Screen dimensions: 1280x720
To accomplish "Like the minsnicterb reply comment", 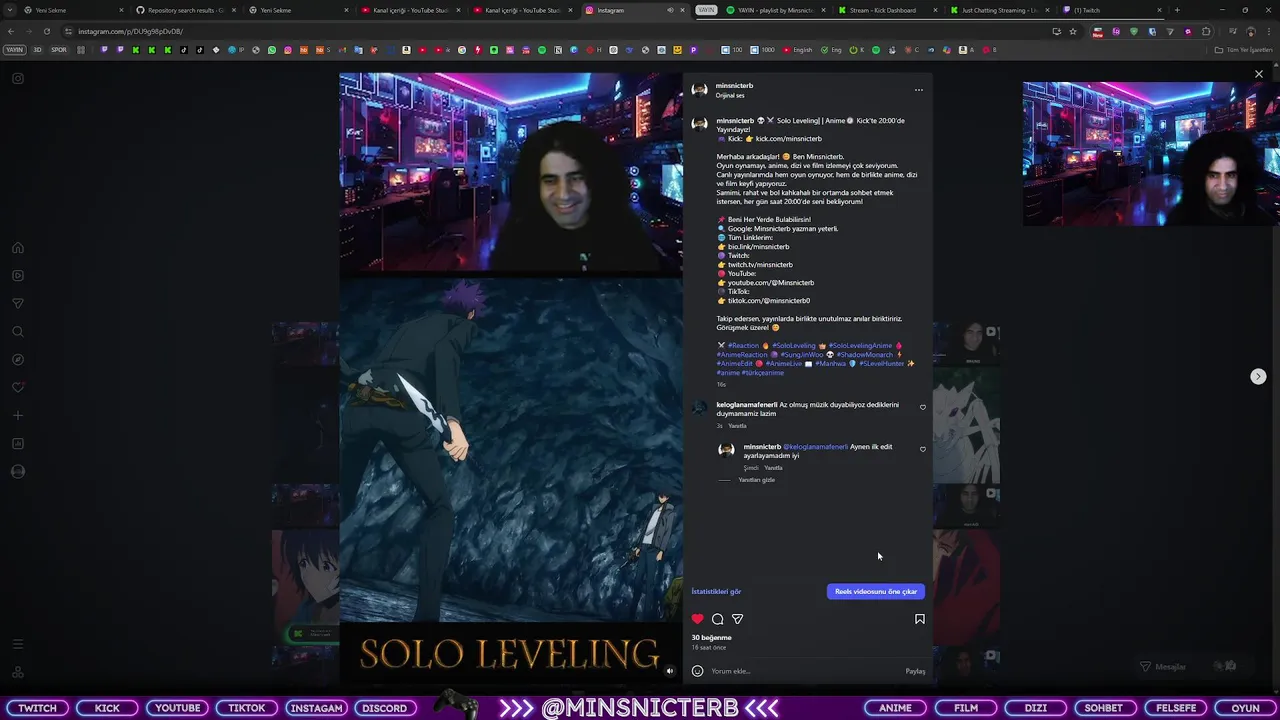I will 923,449.
